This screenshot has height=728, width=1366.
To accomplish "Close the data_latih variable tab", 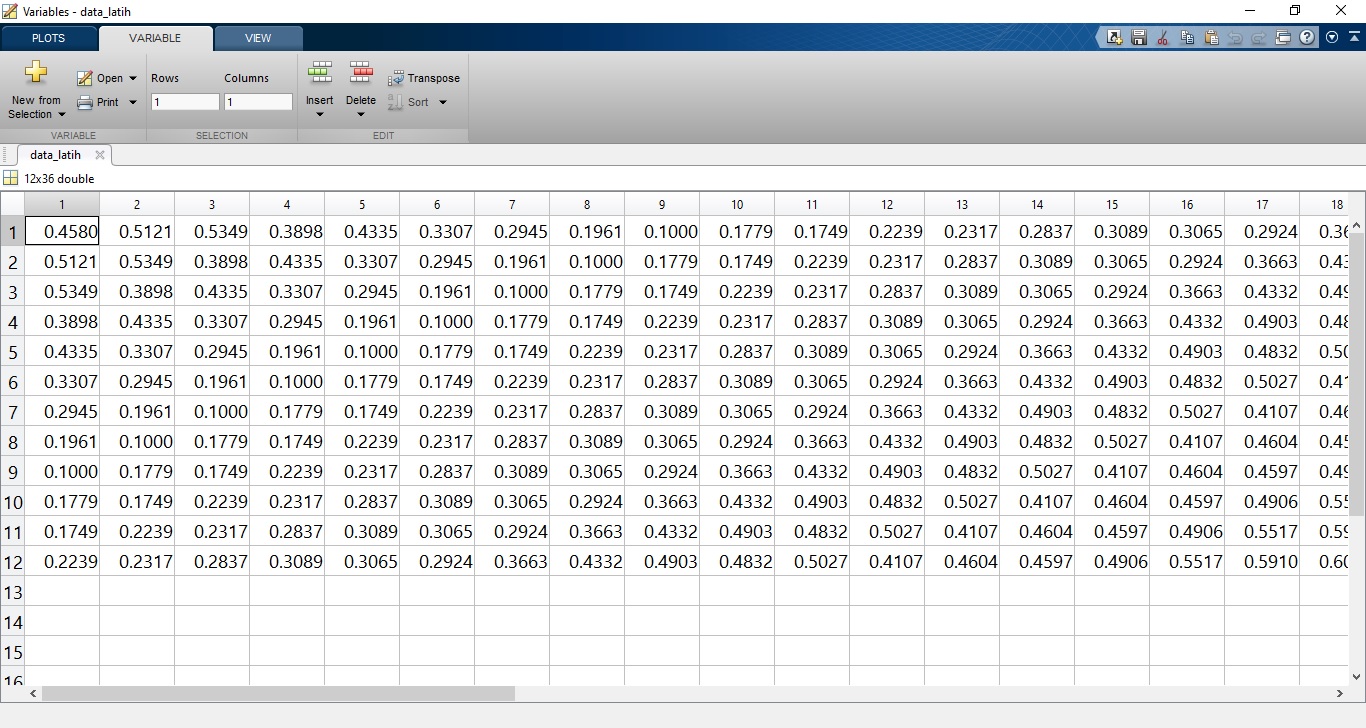I will [x=99, y=155].
